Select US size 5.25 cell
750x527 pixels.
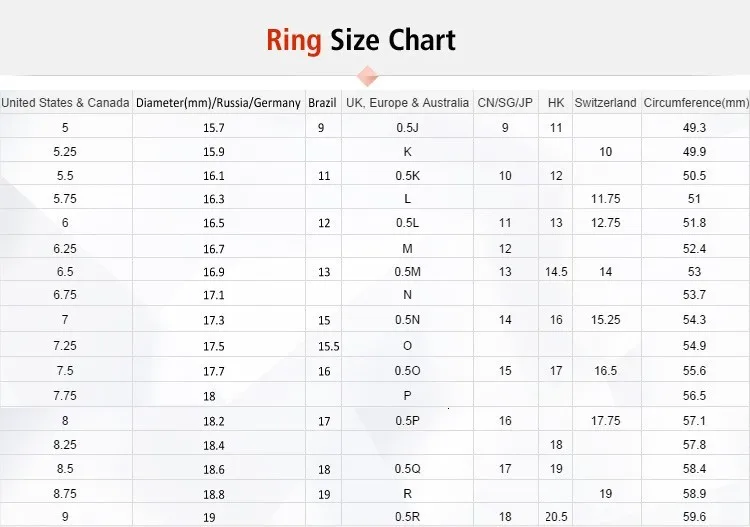coord(66,152)
